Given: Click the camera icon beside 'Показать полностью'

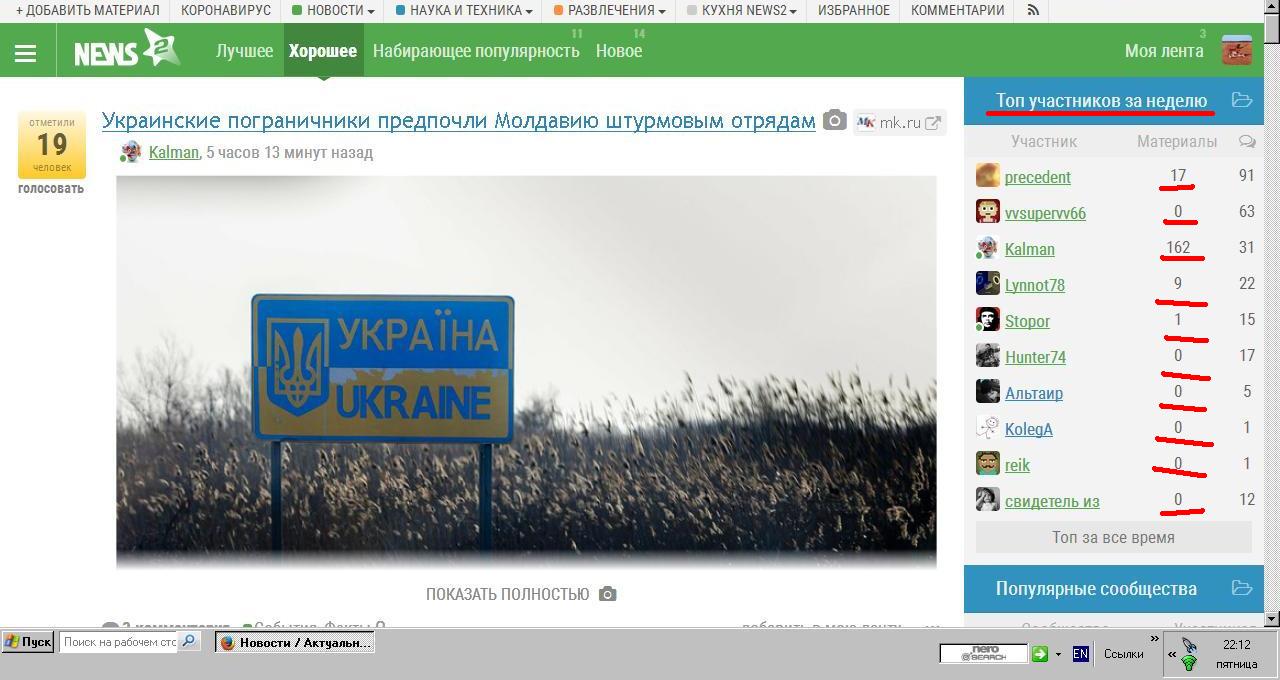Looking at the screenshot, I should pyautogui.click(x=608, y=594).
